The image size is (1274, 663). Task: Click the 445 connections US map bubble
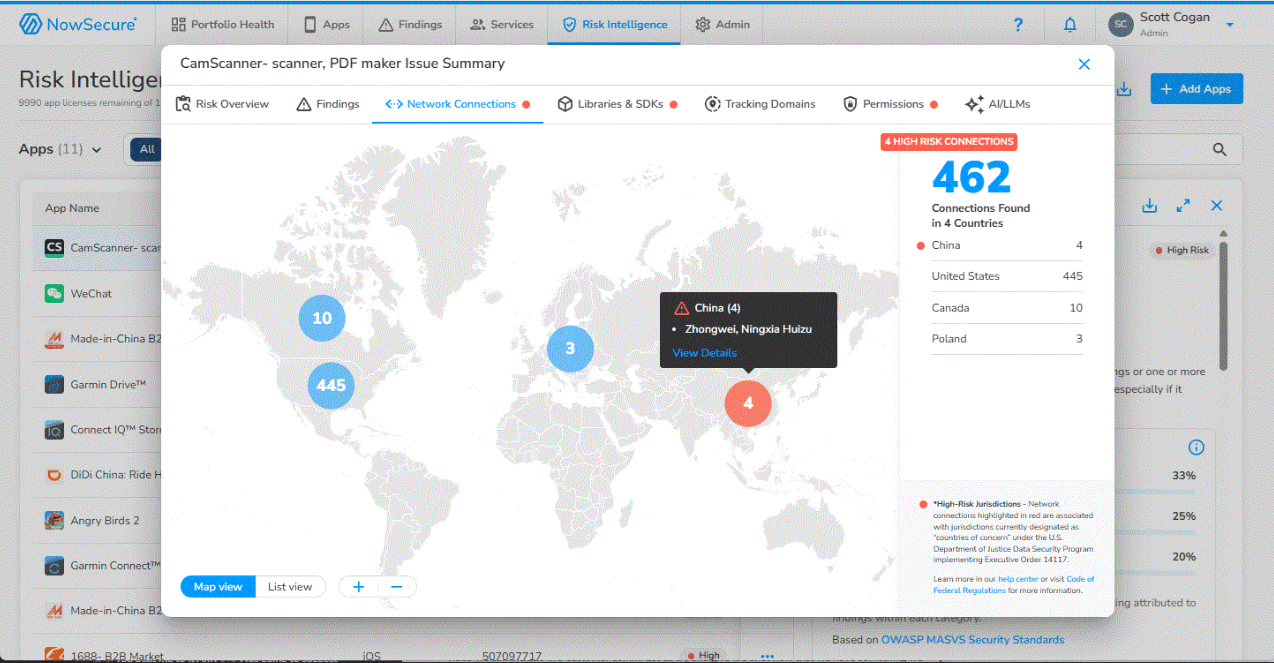pyautogui.click(x=331, y=385)
